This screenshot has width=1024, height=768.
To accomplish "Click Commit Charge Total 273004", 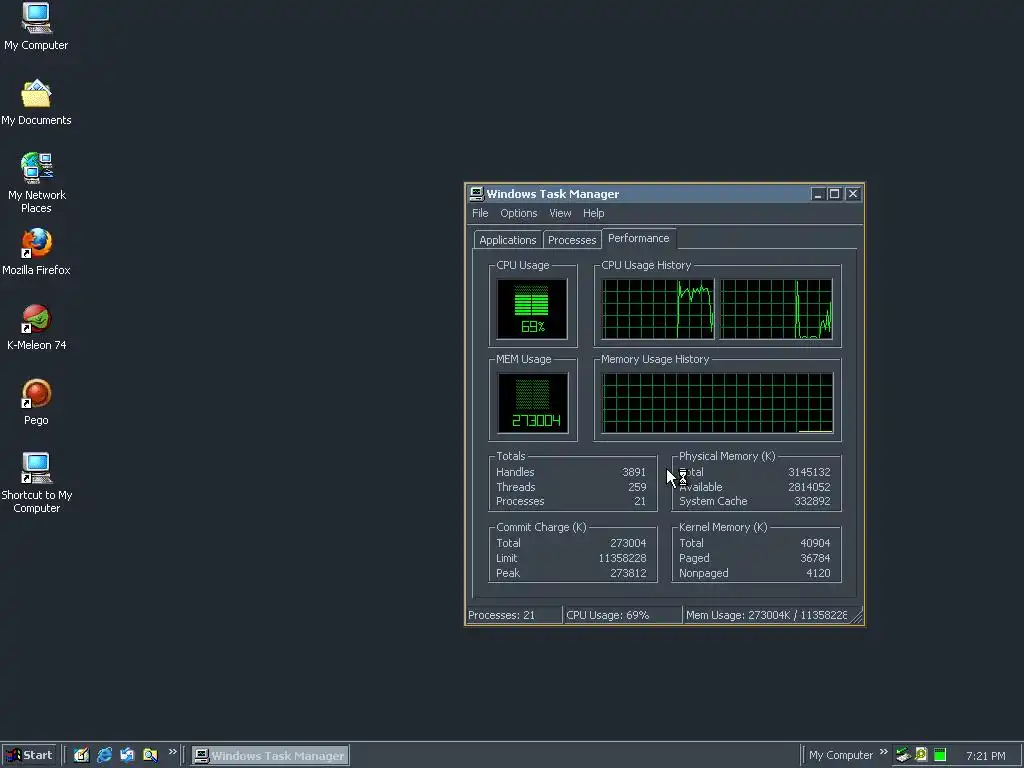I will pyautogui.click(x=628, y=543).
